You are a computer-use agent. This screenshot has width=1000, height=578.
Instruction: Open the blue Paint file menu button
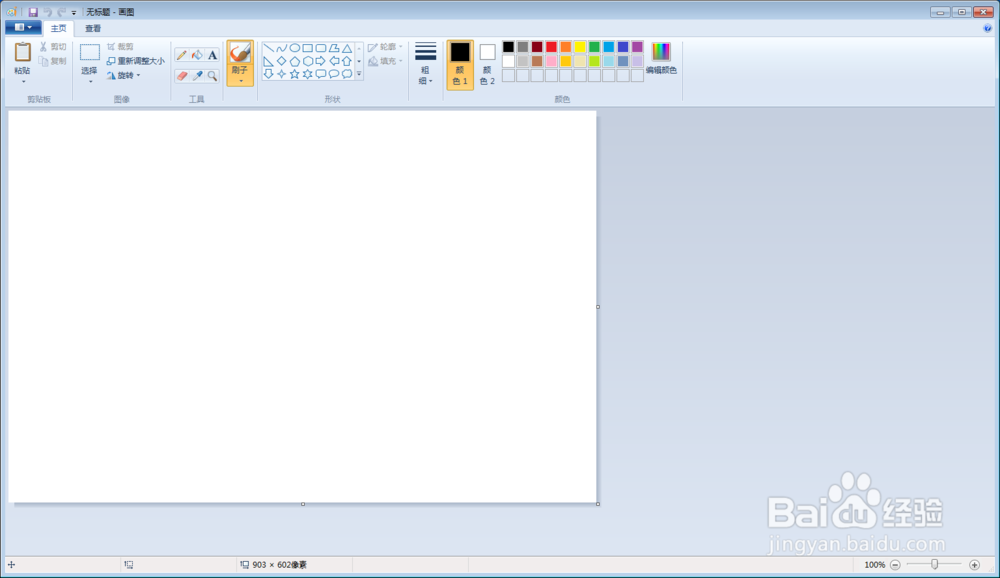click(23, 27)
